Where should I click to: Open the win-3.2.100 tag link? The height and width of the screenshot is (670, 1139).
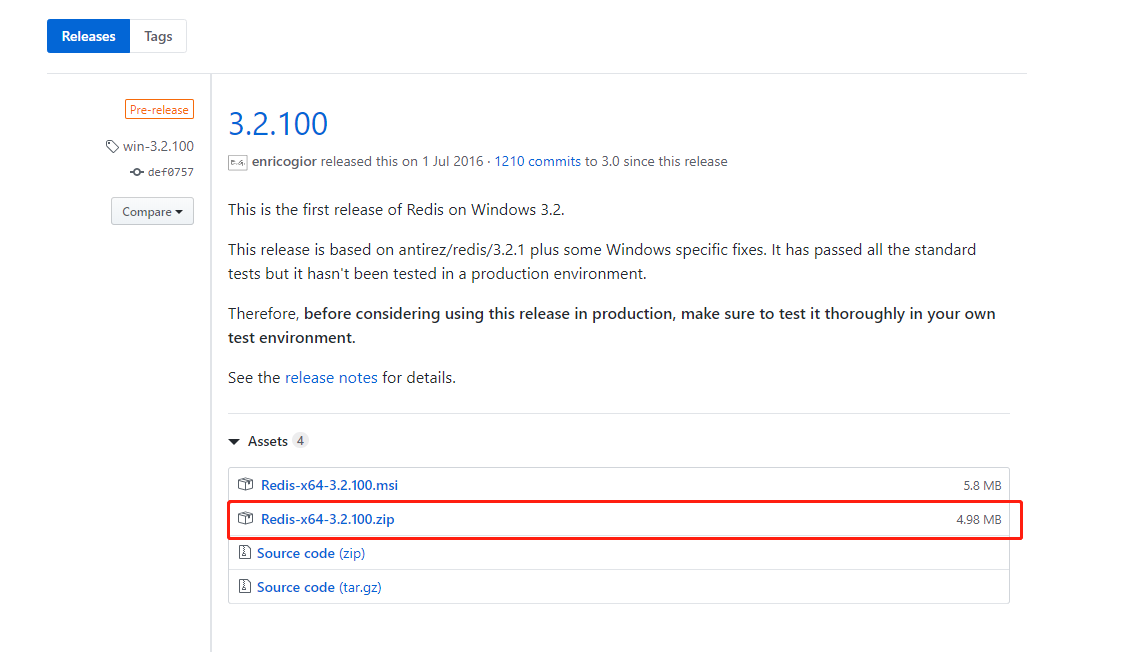pyautogui.click(x=158, y=146)
